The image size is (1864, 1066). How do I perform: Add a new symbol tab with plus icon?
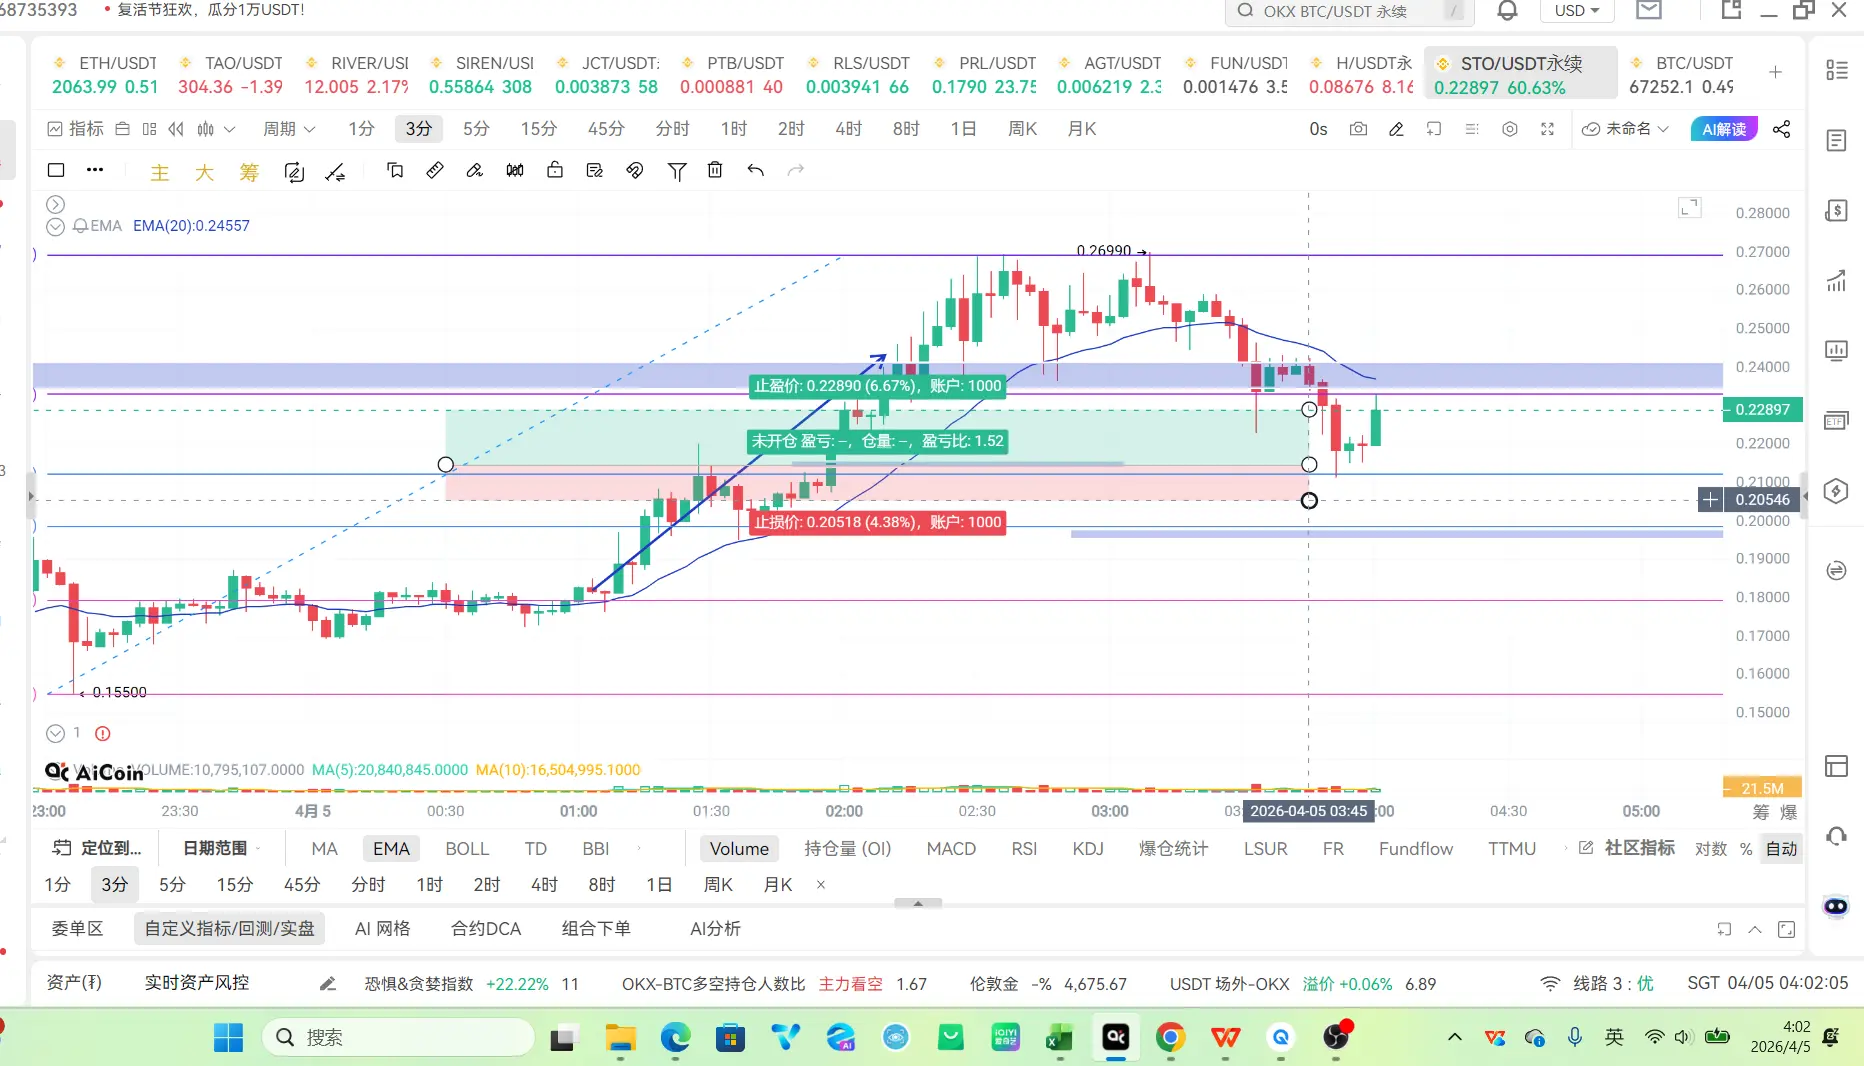tap(1775, 72)
